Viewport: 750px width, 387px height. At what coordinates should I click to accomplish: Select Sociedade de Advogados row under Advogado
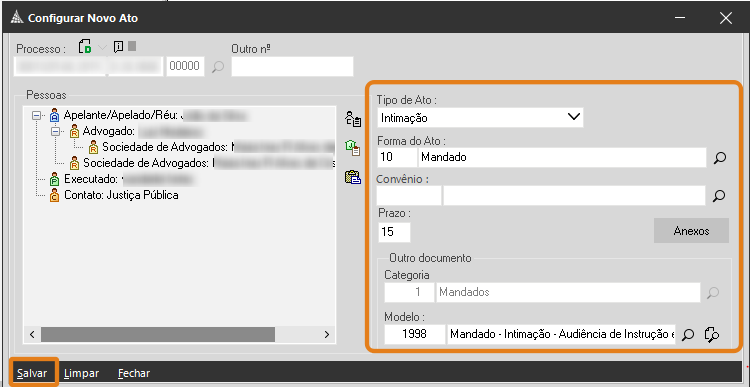tap(211, 147)
